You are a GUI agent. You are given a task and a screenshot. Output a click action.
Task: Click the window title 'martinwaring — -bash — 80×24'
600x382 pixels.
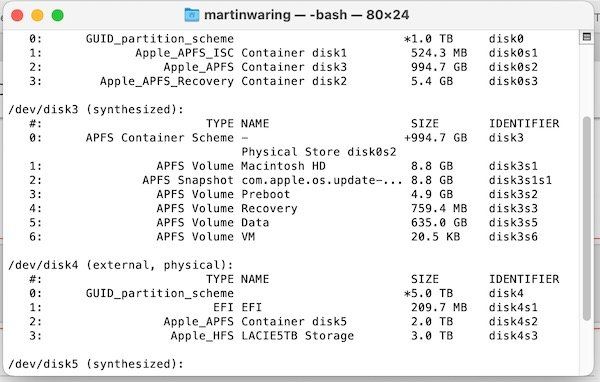(x=307, y=15)
